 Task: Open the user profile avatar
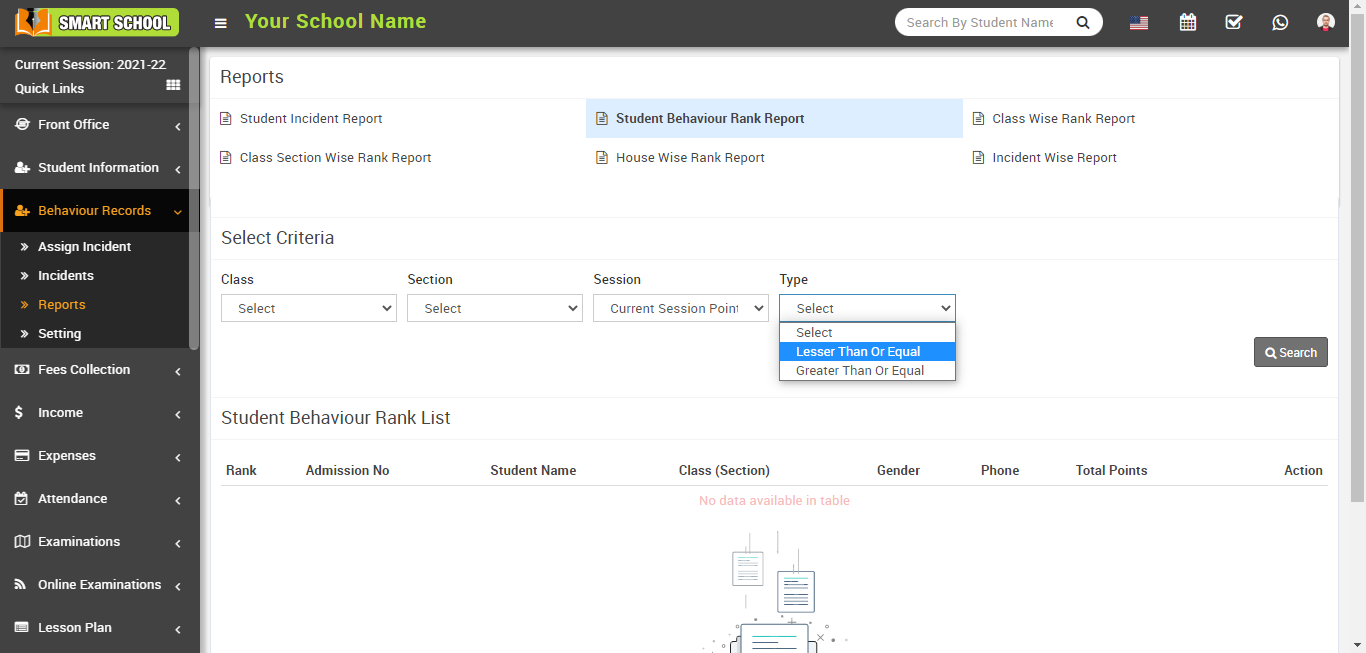1326,22
